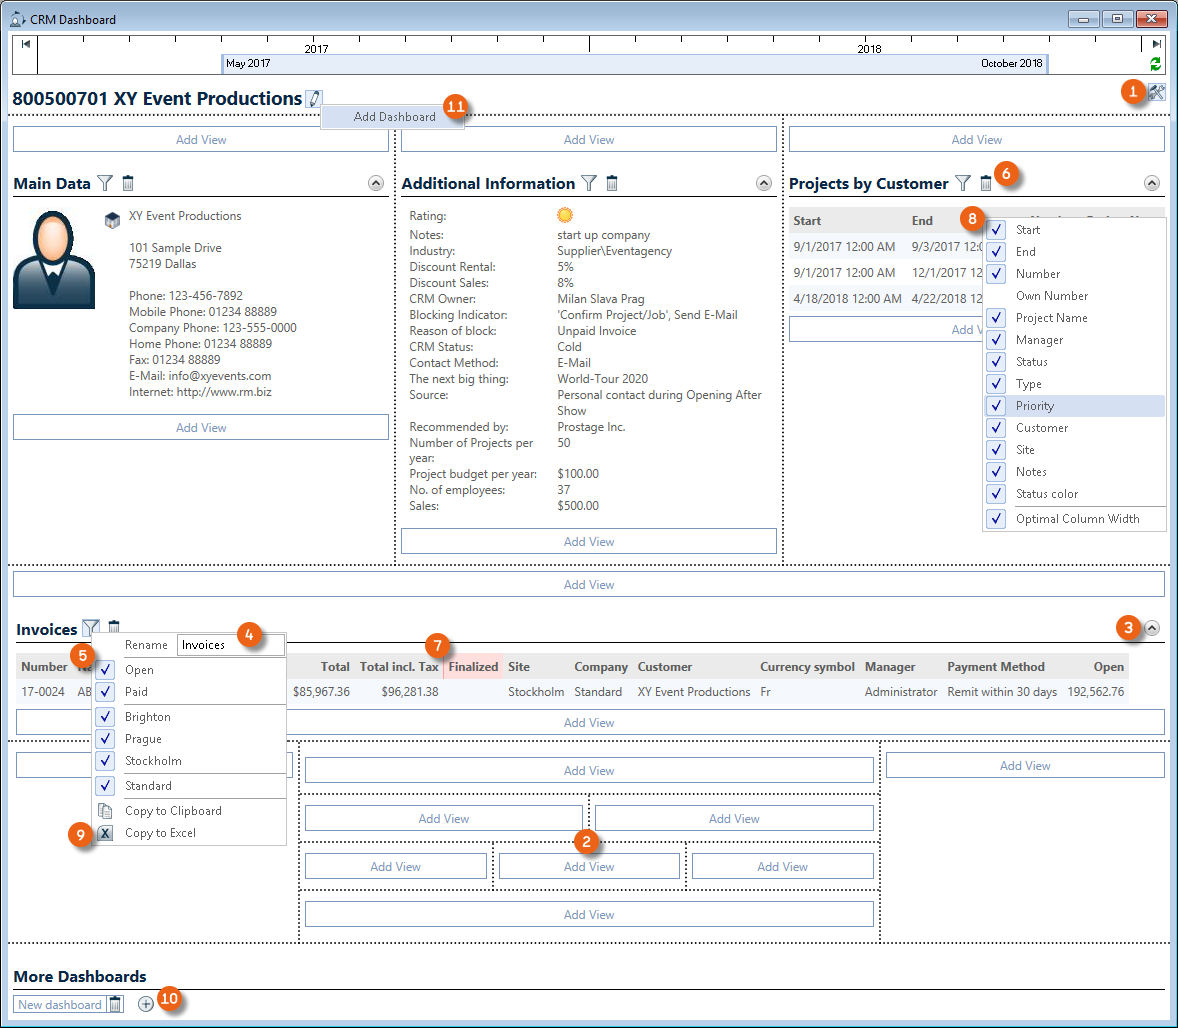Click the Rename field containing Invoices
Screen dimensions: 1178x1028
tap(230, 645)
